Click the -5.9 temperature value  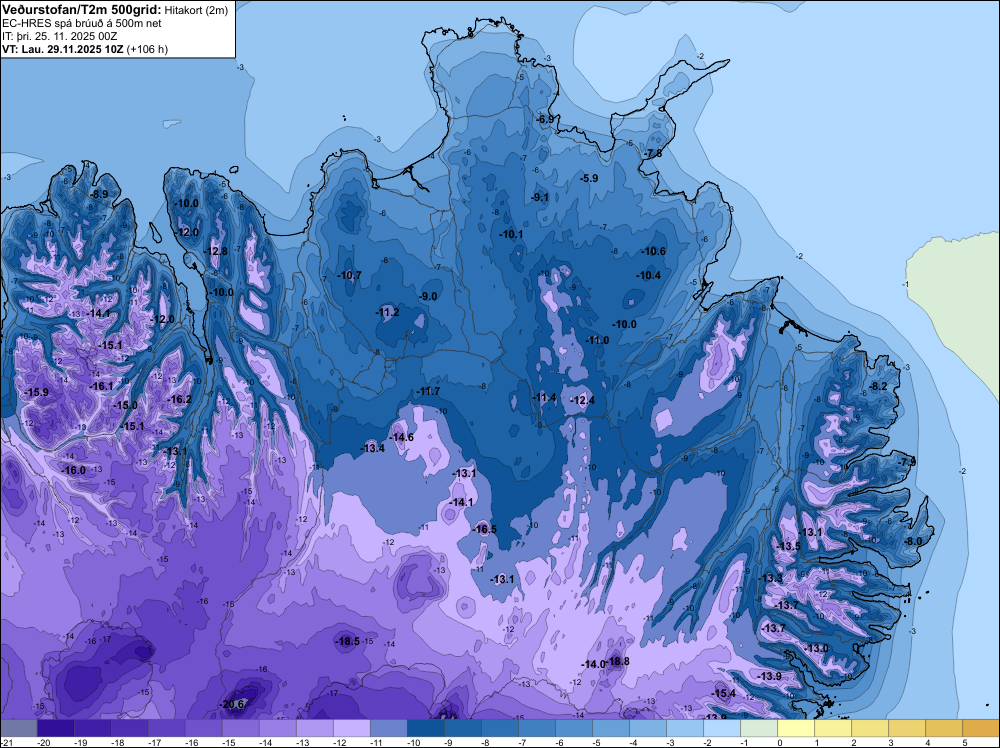pyautogui.click(x=589, y=179)
